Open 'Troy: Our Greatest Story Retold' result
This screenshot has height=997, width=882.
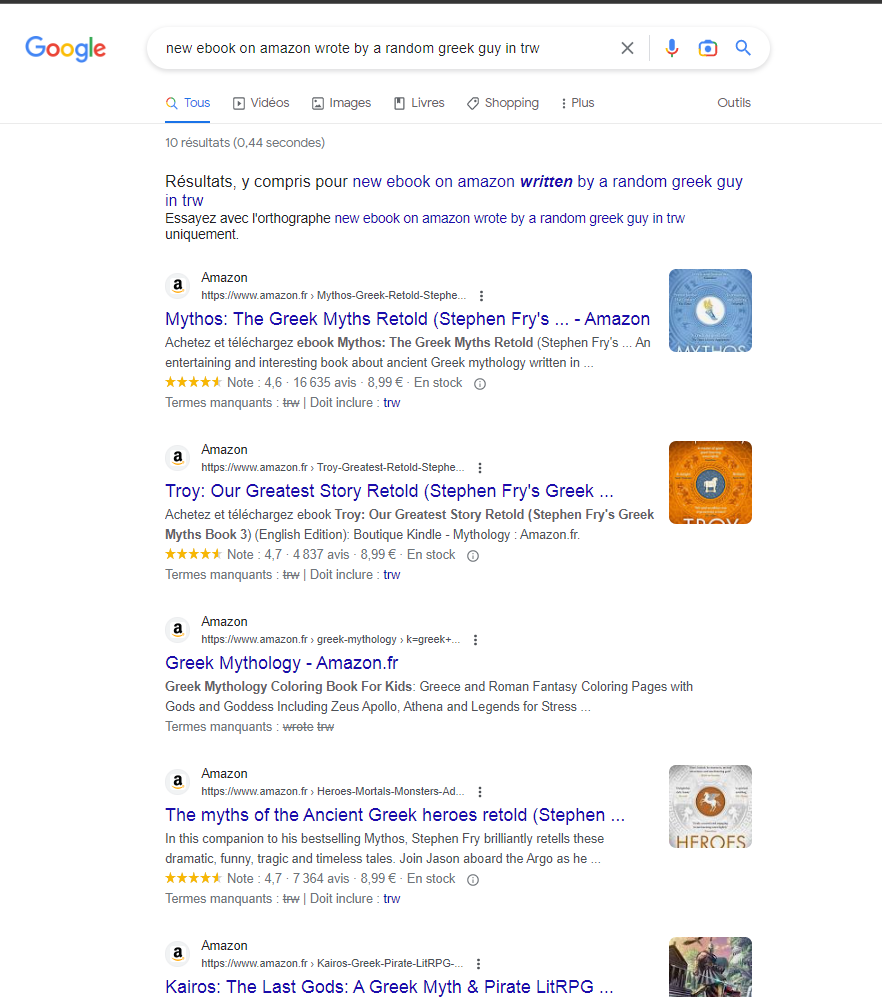click(x=389, y=492)
